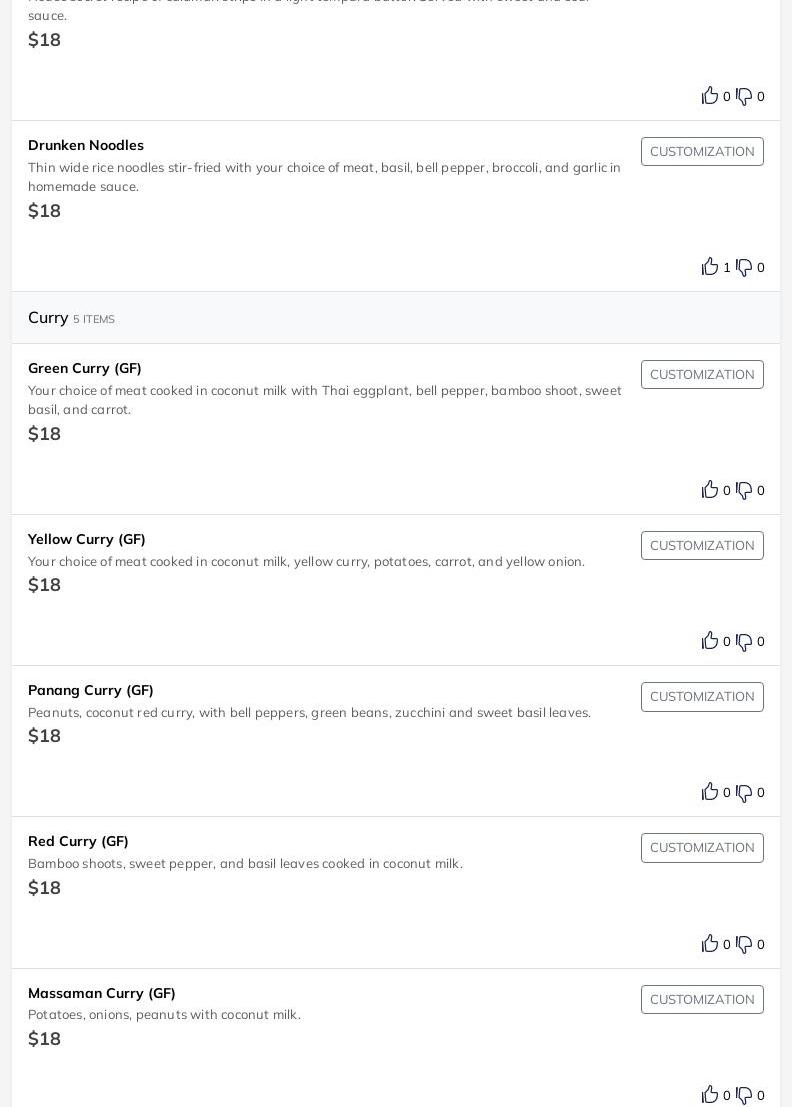Like the Massaman Curry item

tap(710, 1094)
